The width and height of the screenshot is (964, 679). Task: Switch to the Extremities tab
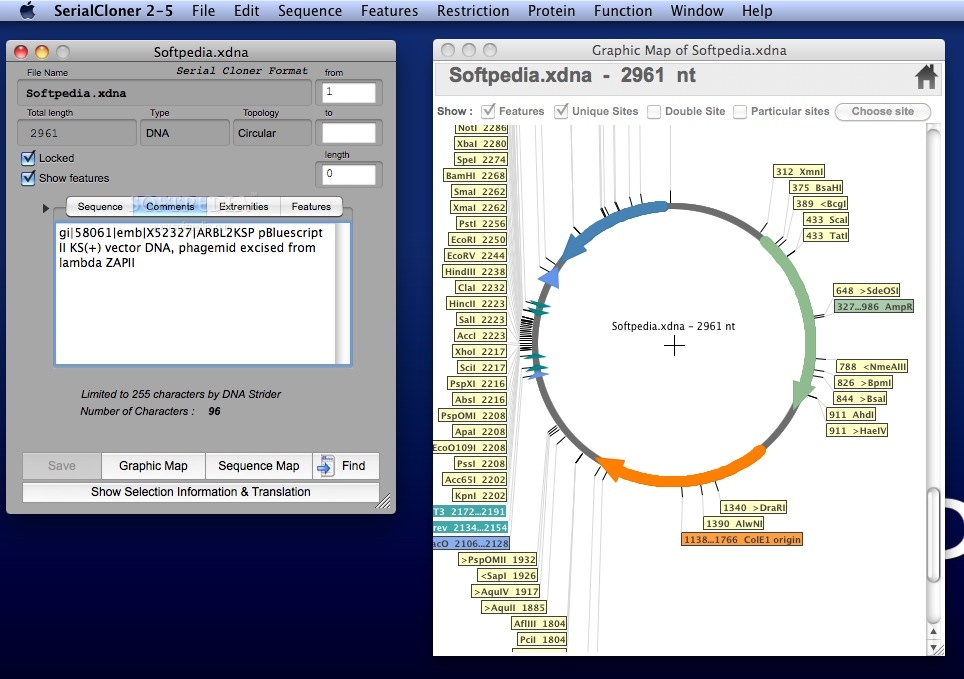tap(243, 207)
